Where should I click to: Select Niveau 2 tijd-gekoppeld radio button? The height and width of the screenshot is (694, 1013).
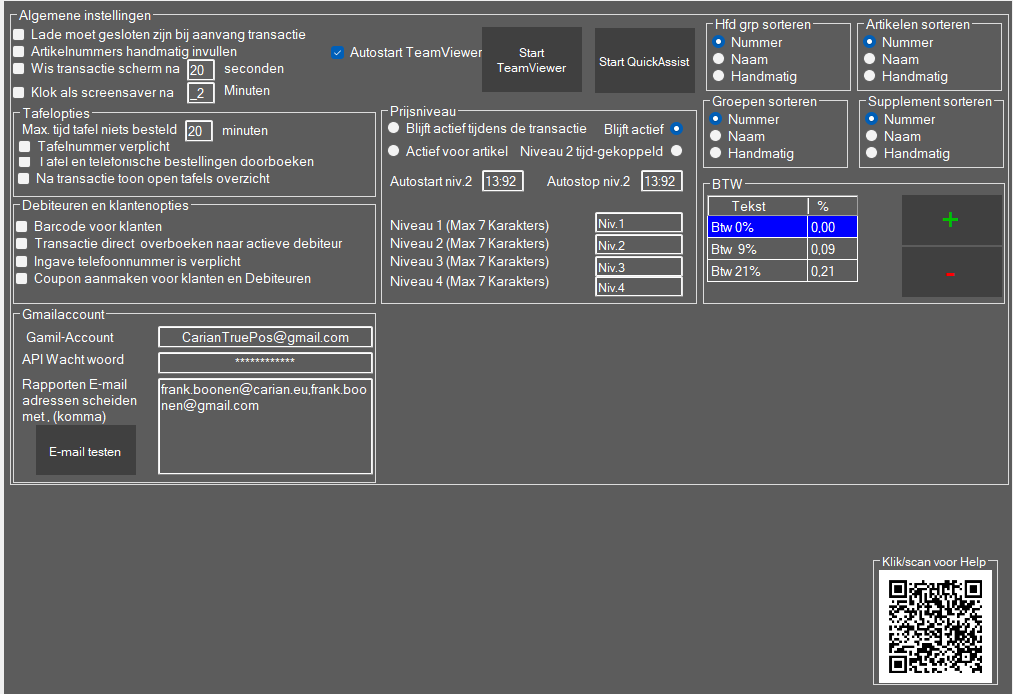click(677, 151)
